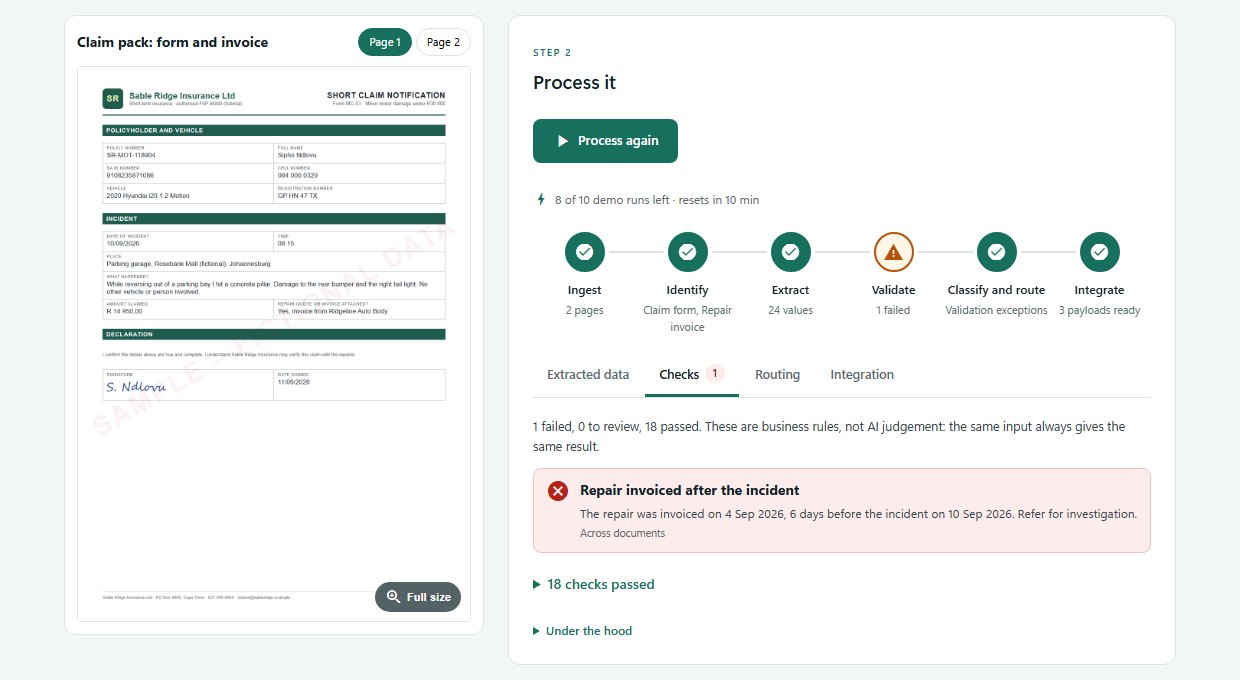The width and height of the screenshot is (1240, 680).
Task: Click 'Across documents' text in failed check
Action: click(x=622, y=533)
